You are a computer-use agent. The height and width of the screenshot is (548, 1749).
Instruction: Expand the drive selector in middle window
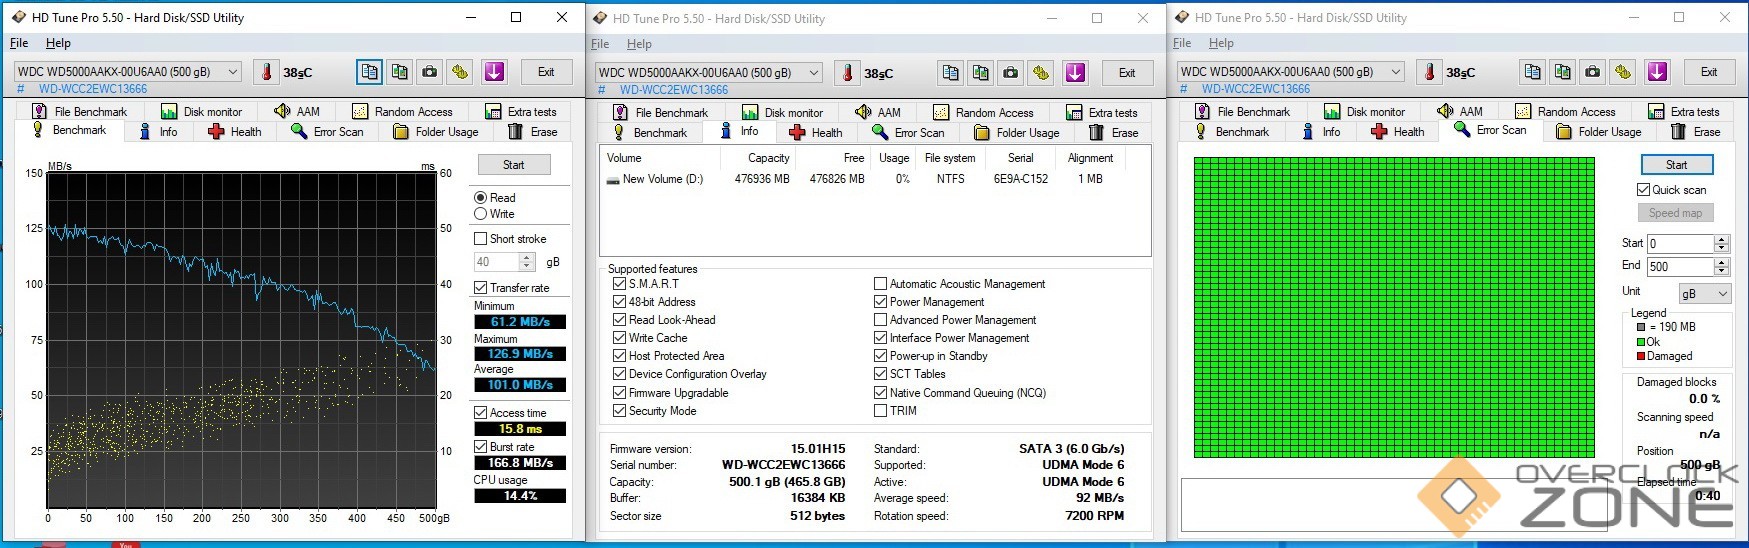[x=814, y=73]
